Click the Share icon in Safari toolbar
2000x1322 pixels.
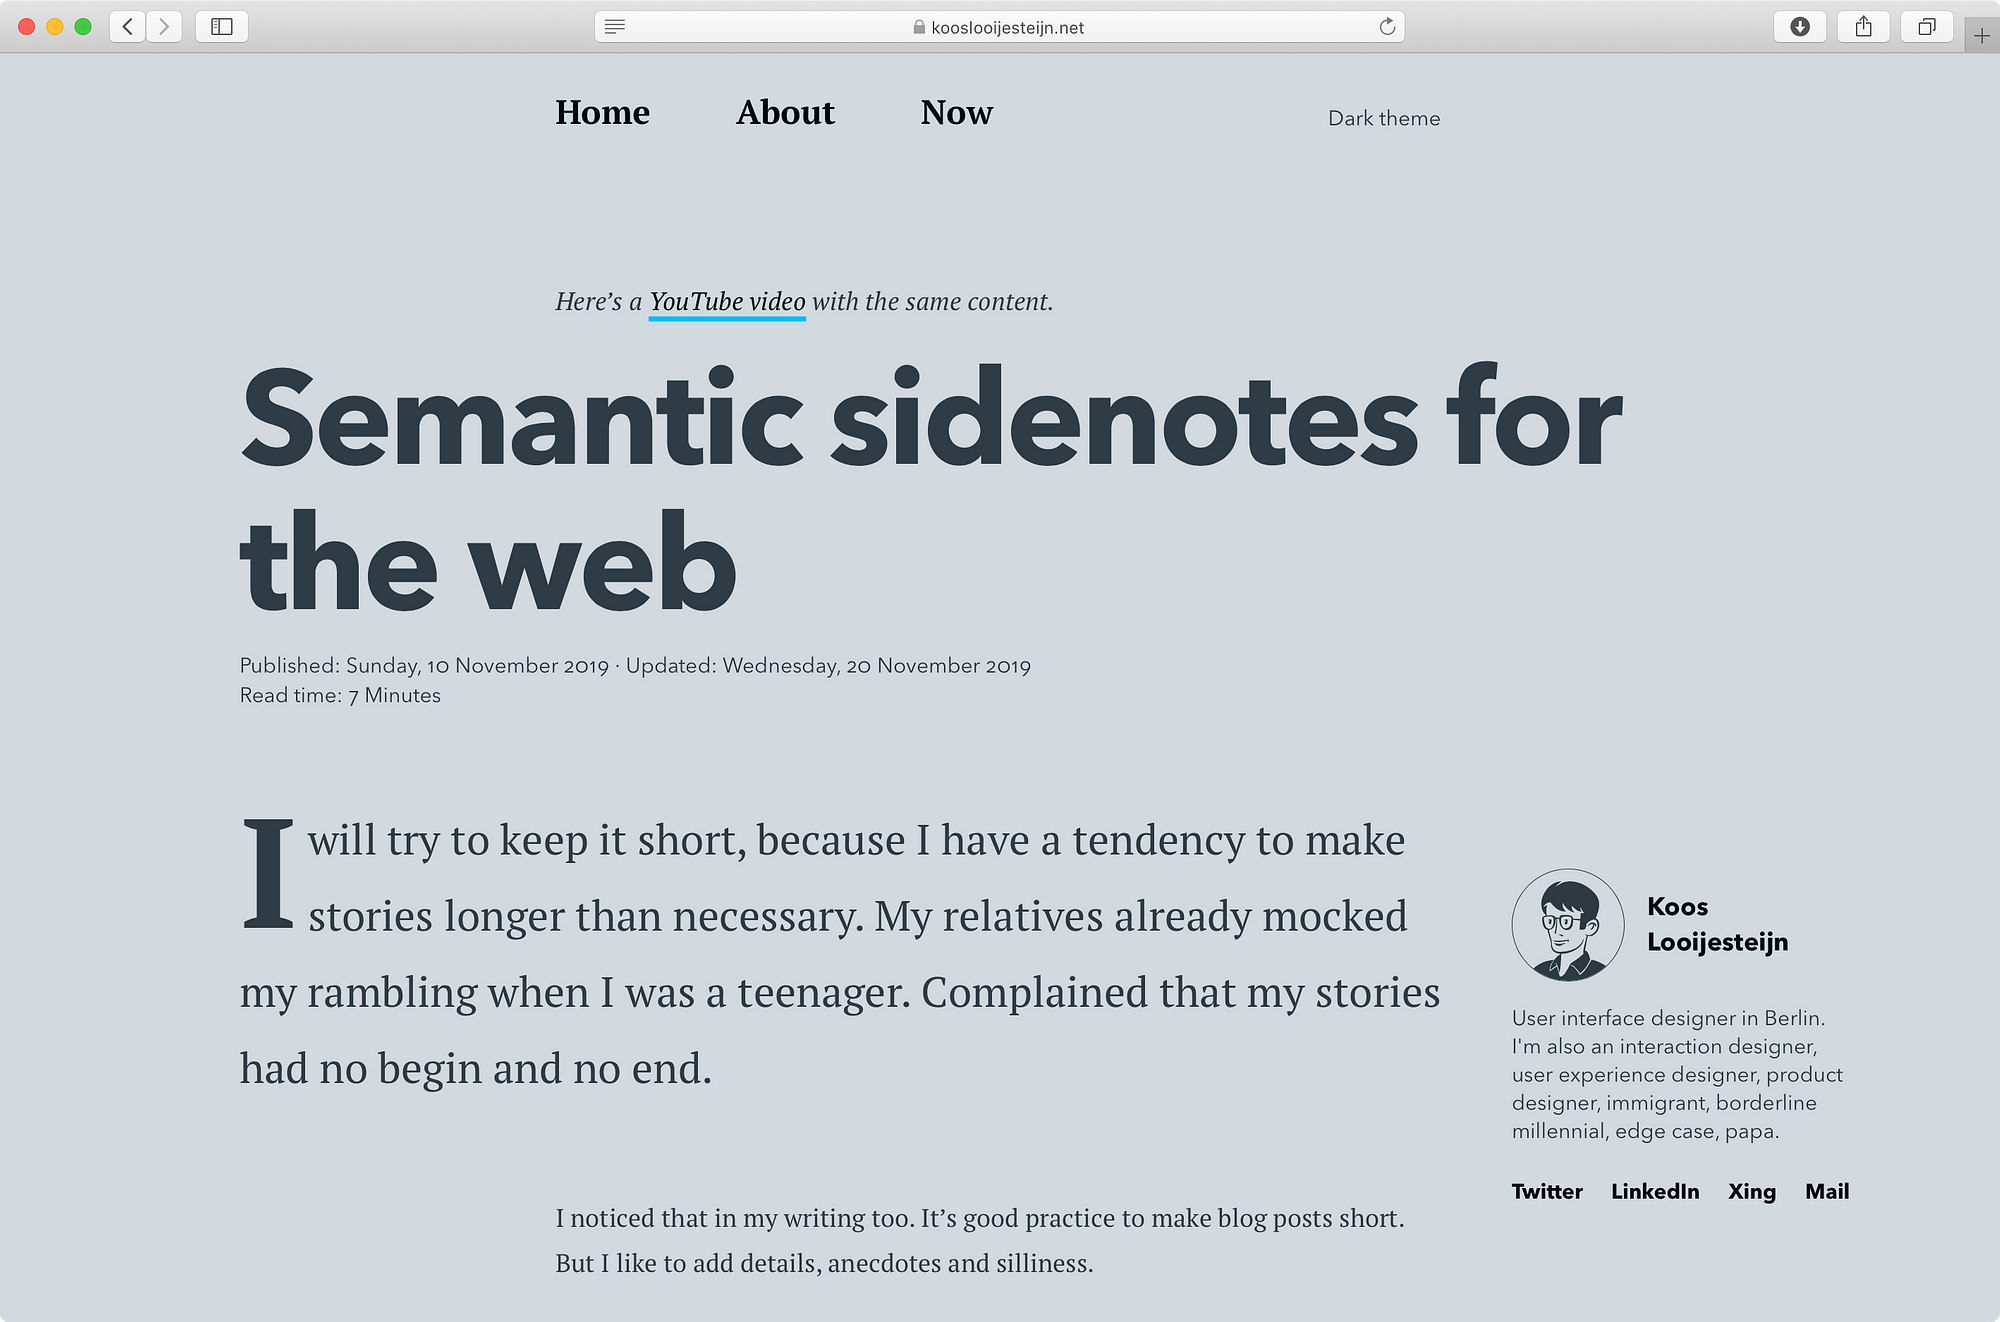tap(1864, 27)
